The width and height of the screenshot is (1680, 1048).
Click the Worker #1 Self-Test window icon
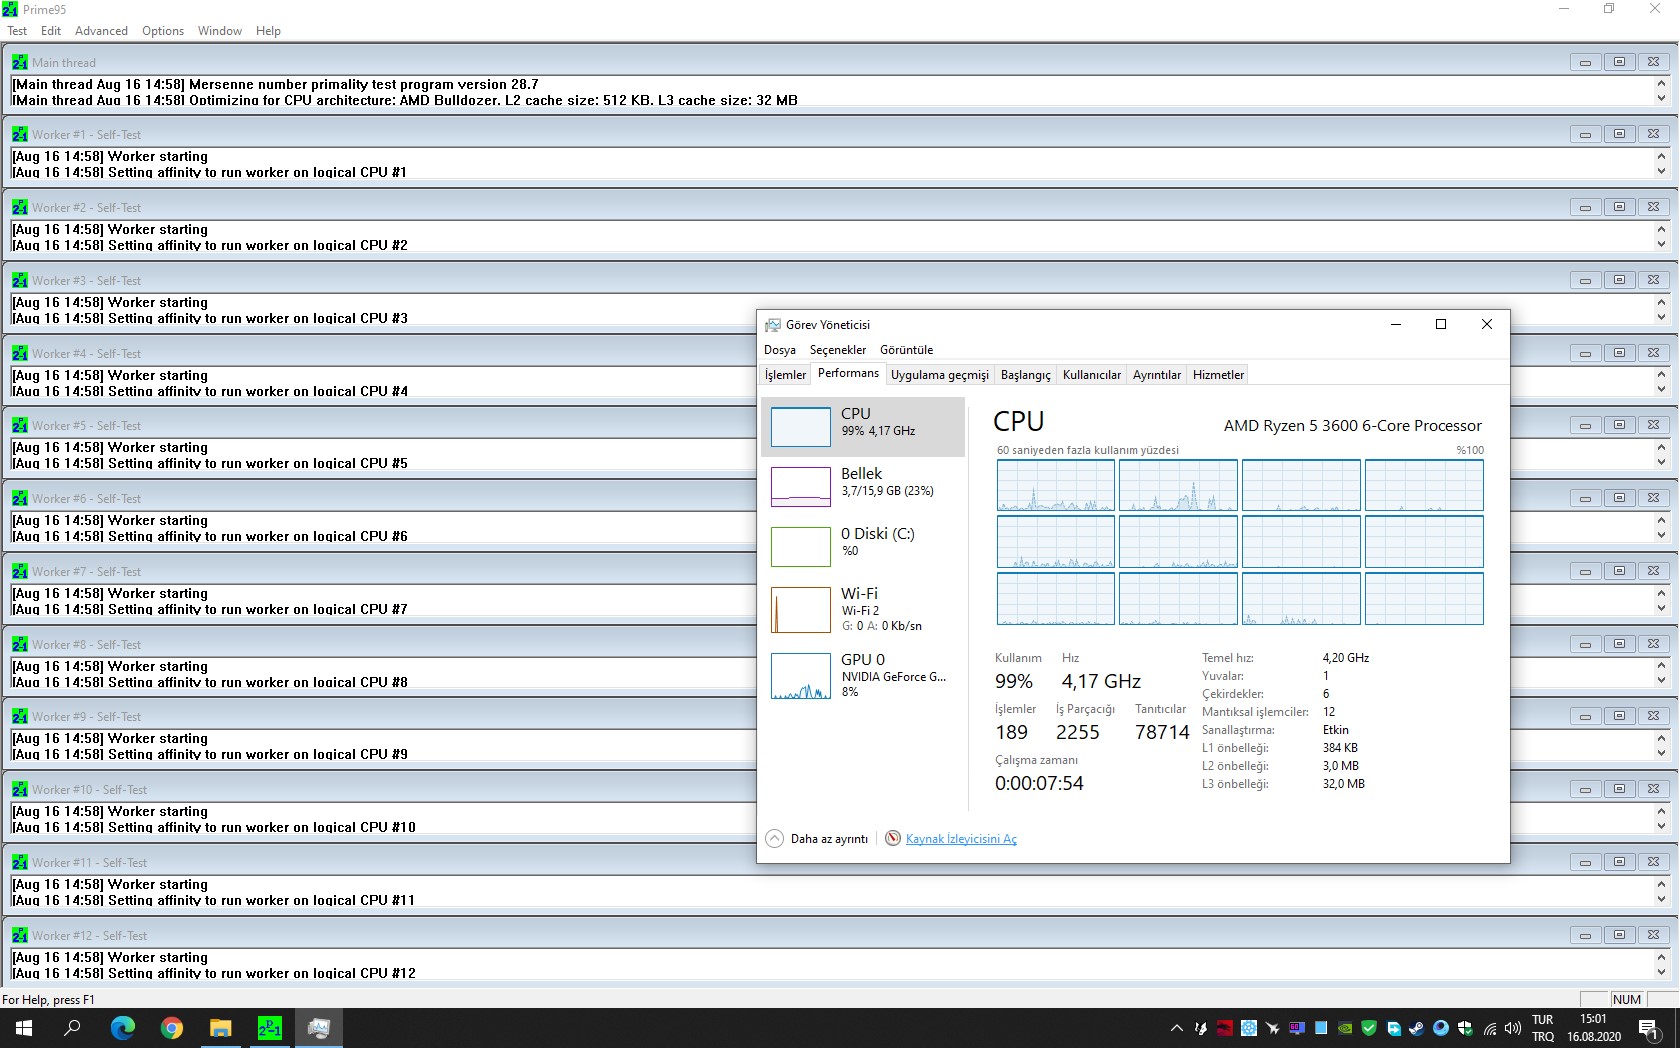(20, 134)
